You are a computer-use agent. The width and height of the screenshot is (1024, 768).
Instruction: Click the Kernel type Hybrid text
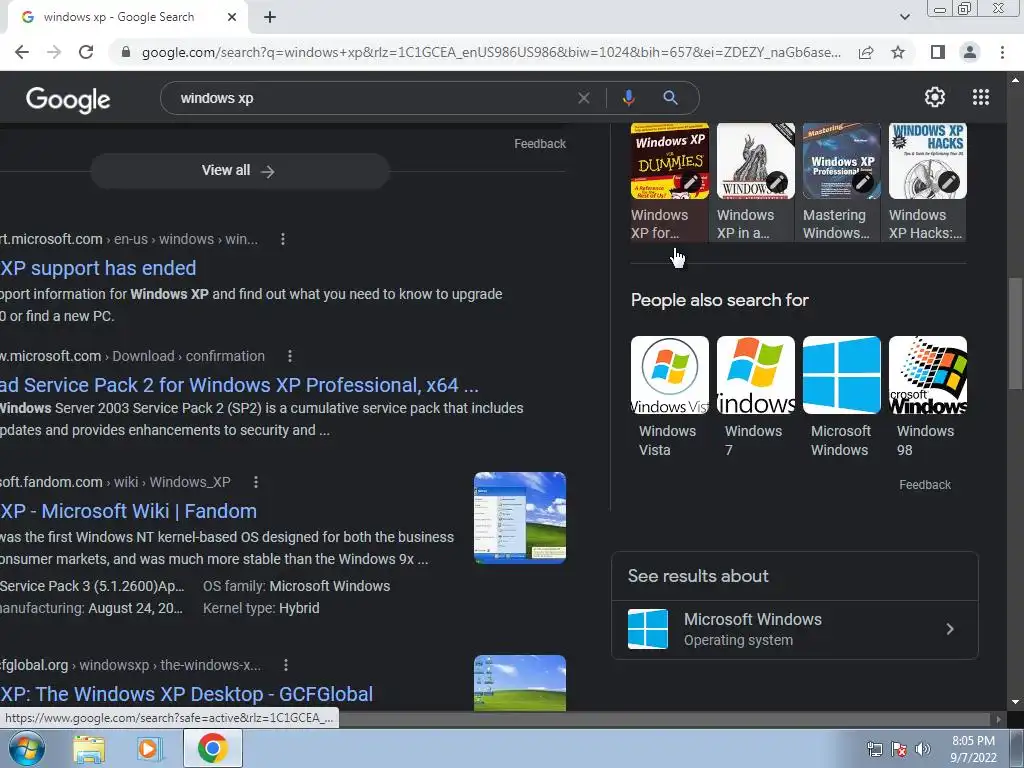[261, 608]
